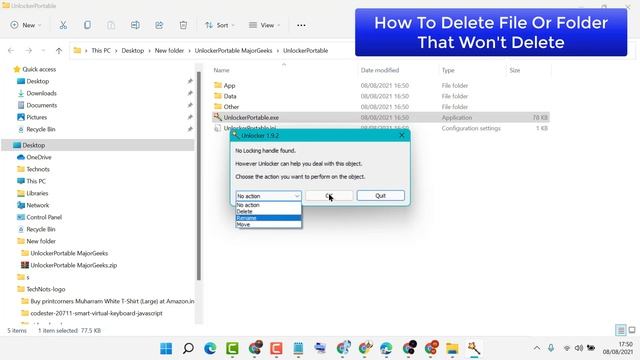Select Quick access in navigation pane
Image resolution: width=640 pixels, height=360 pixels.
[x=39, y=69]
